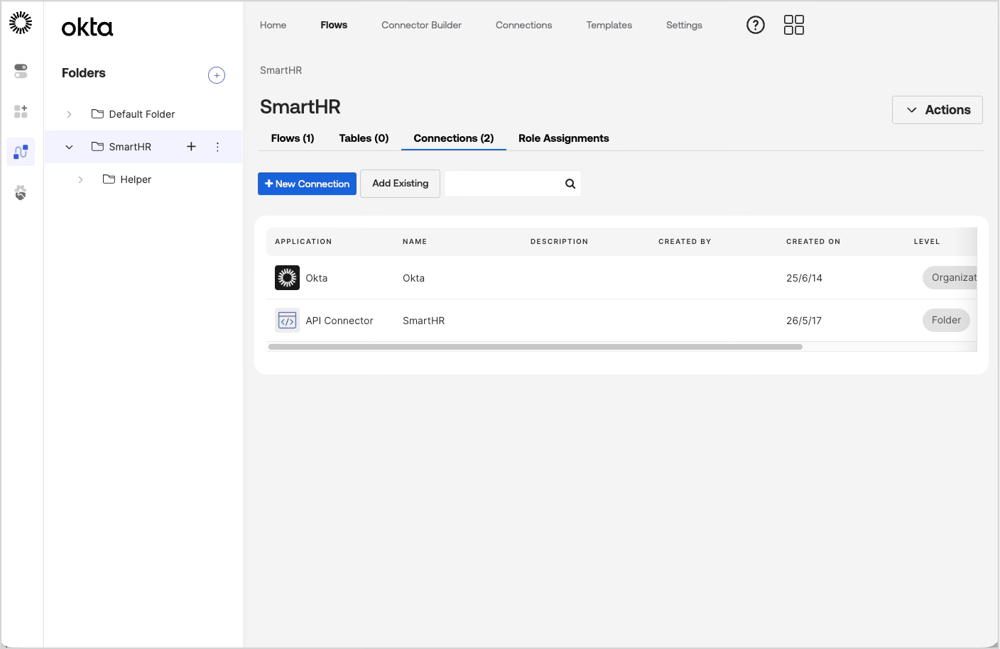Viewport: 1000px width, 649px height.
Task: Click the API Connector application text
Action: coord(339,321)
